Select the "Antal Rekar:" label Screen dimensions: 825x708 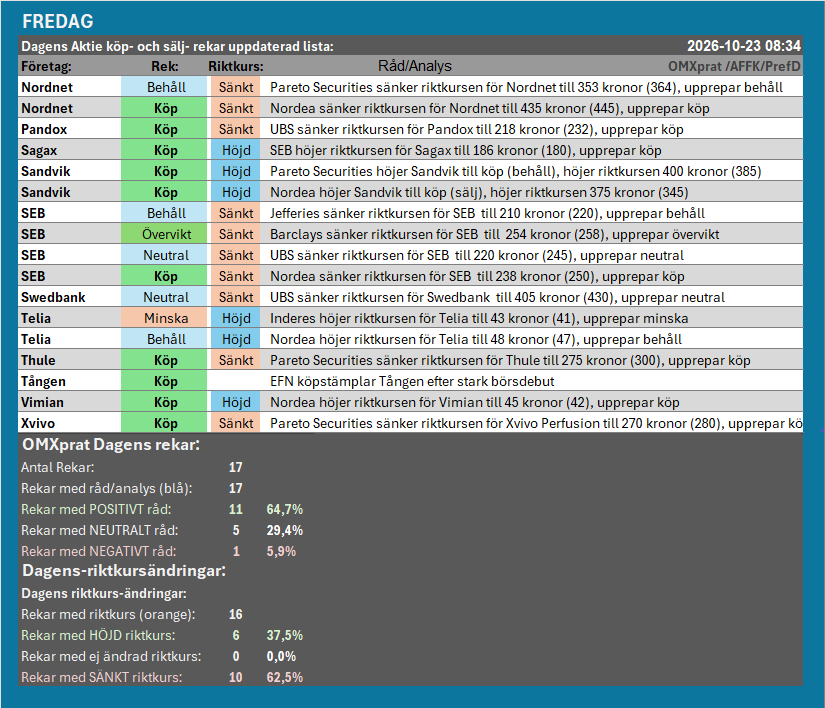pyautogui.click(x=57, y=468)
